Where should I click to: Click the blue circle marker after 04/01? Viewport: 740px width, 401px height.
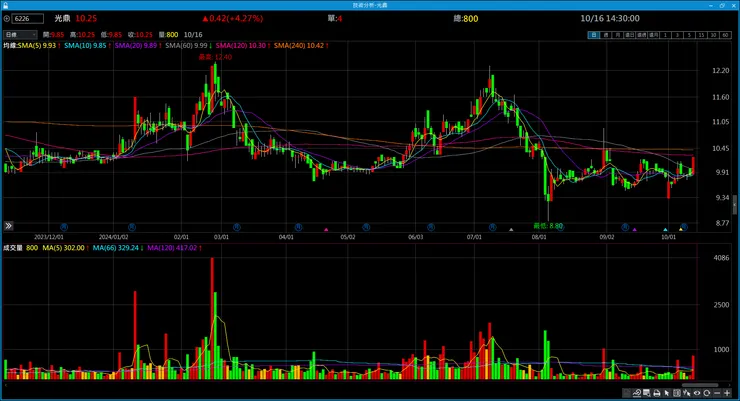(x=299, y=227)
